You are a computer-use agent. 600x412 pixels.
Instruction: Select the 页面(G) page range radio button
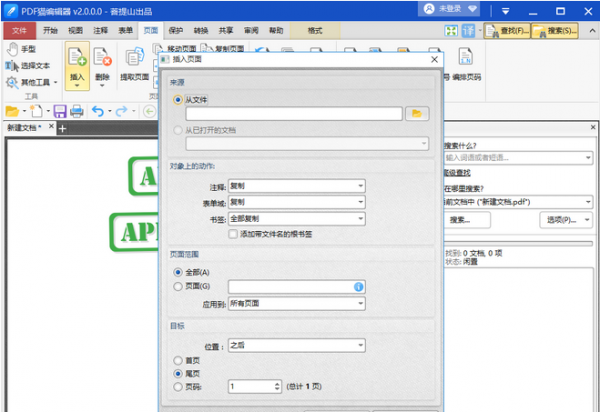coord(179,287)
